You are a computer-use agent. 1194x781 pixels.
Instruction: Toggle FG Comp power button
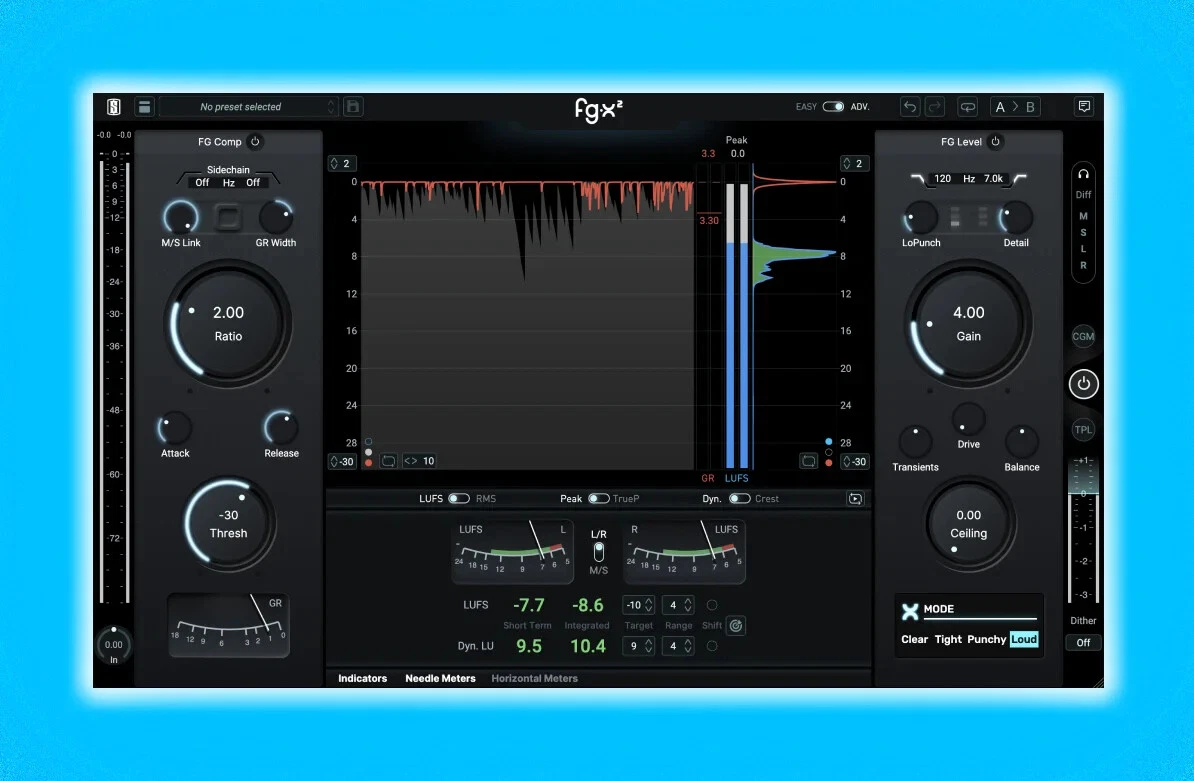point(255,142)
